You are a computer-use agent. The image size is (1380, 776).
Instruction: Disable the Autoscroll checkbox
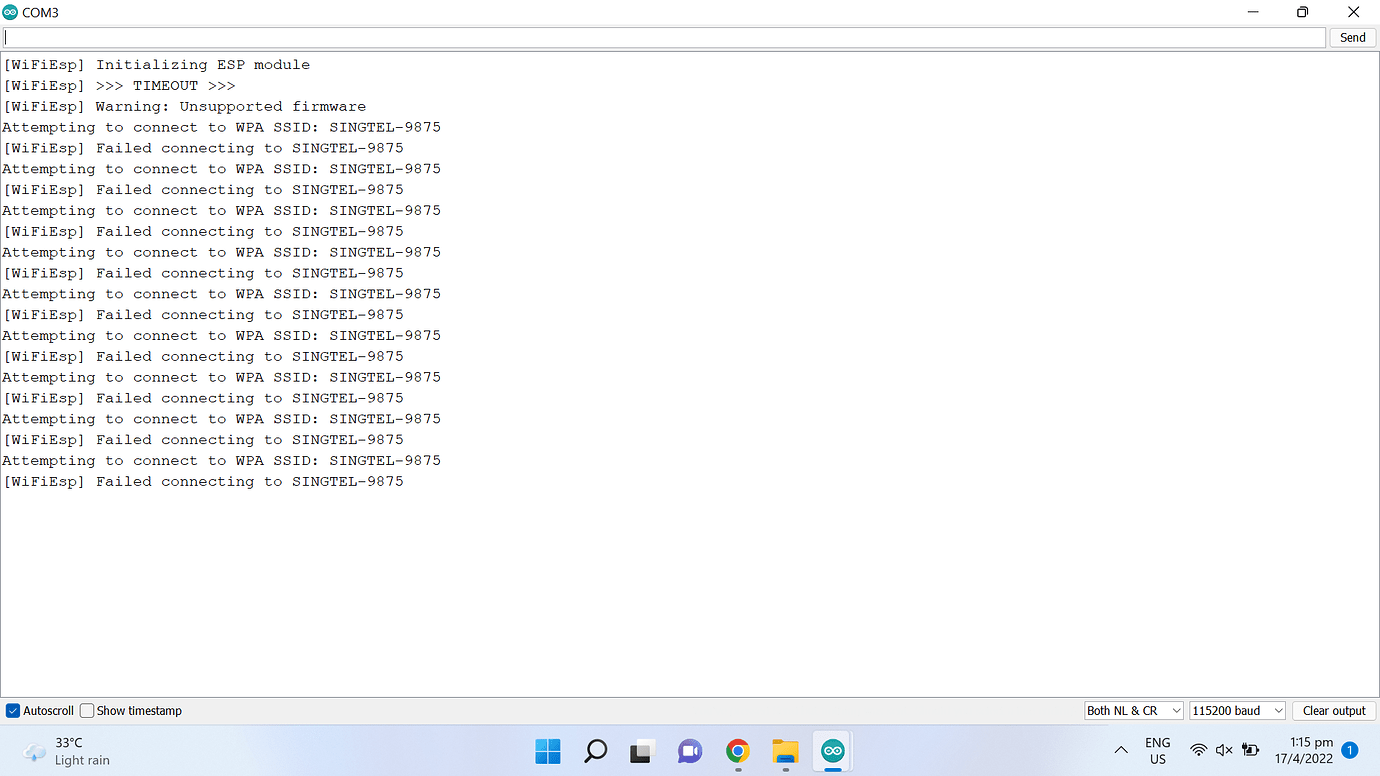pos(12,710)
